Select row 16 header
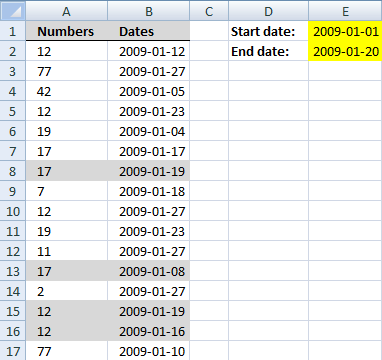 [13, 331]
